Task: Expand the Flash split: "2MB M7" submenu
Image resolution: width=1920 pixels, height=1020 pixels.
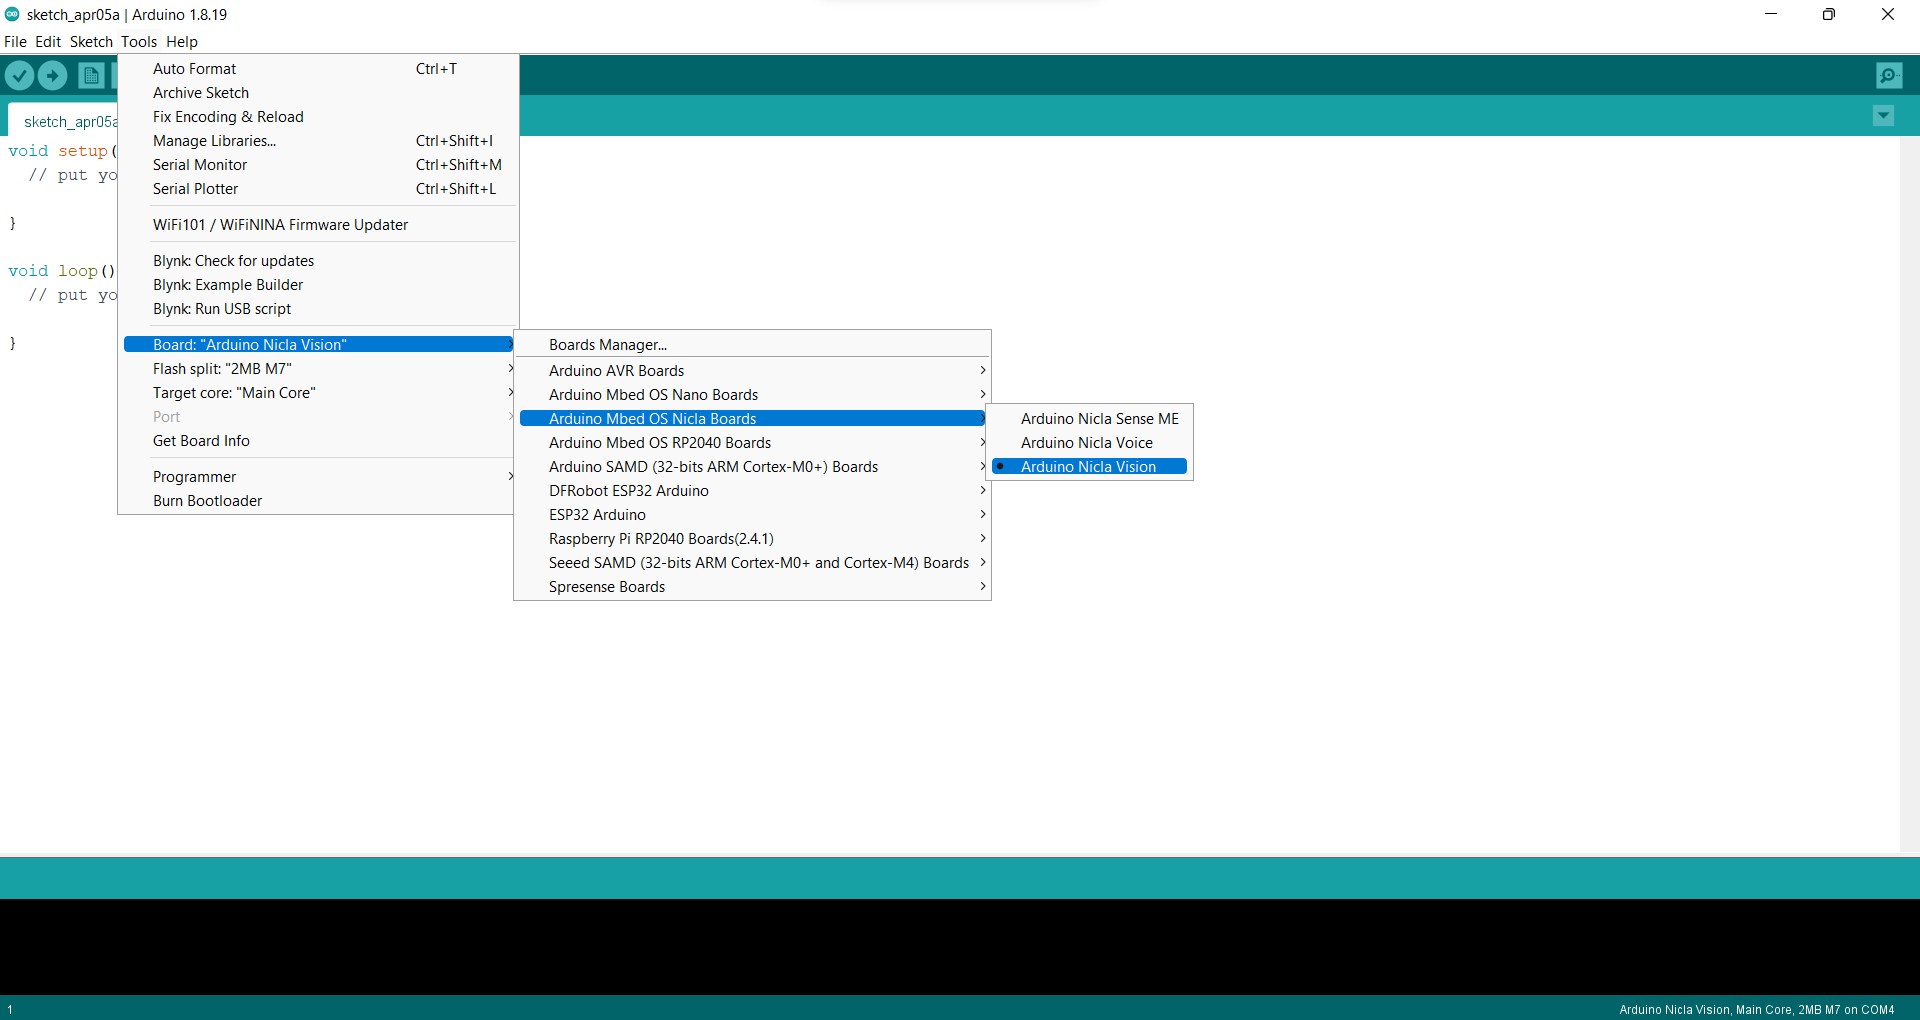Action: 318,369
